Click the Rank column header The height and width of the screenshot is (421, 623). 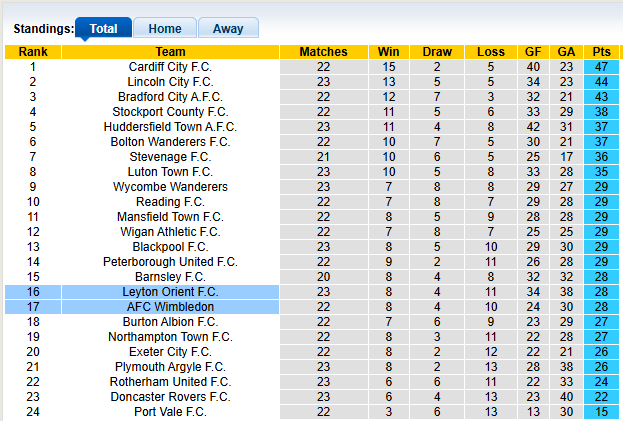pos(33,52)
